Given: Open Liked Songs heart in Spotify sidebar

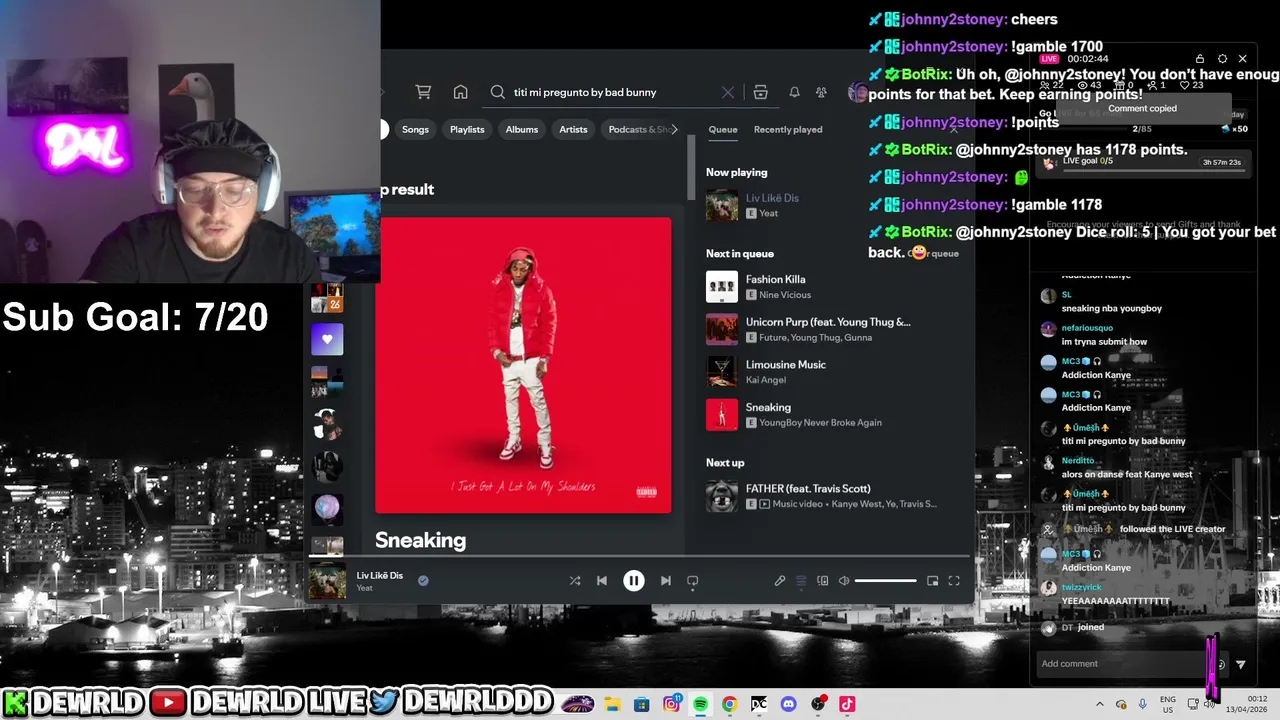Looking at the screenshot, I should tap(327, 339).
